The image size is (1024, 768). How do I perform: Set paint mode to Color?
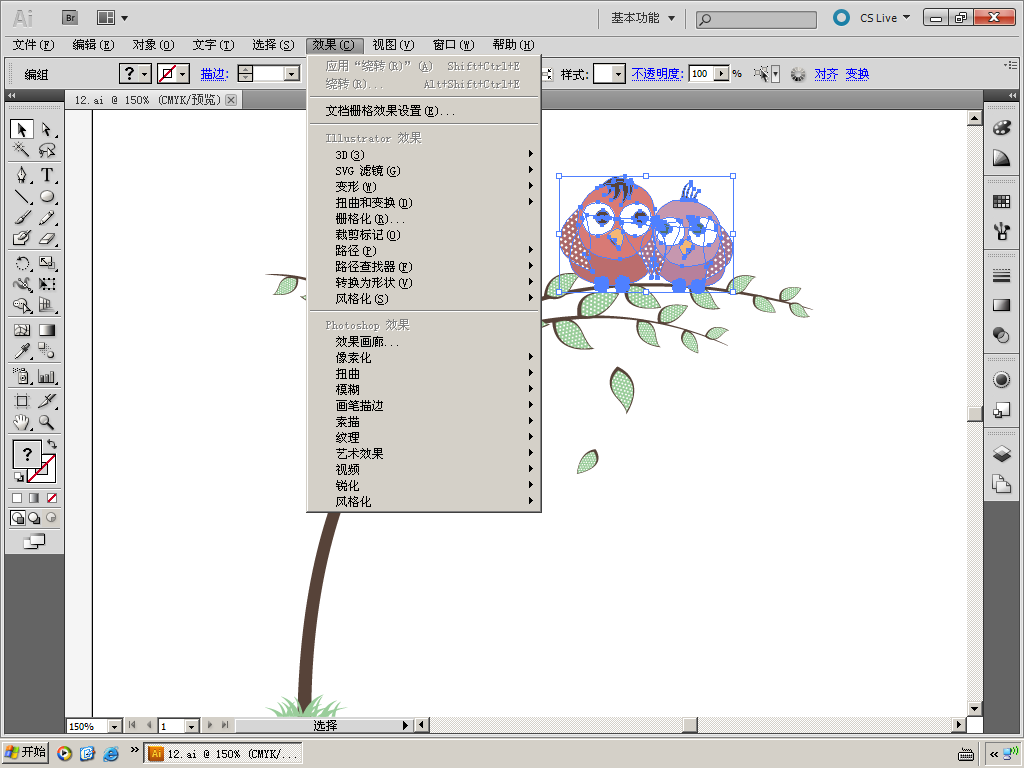point(17,498)
